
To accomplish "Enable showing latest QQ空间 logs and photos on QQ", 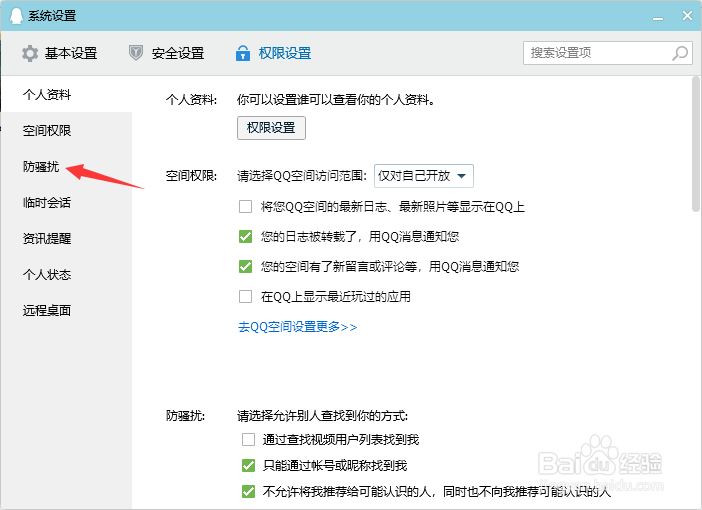I will (245, 206).
